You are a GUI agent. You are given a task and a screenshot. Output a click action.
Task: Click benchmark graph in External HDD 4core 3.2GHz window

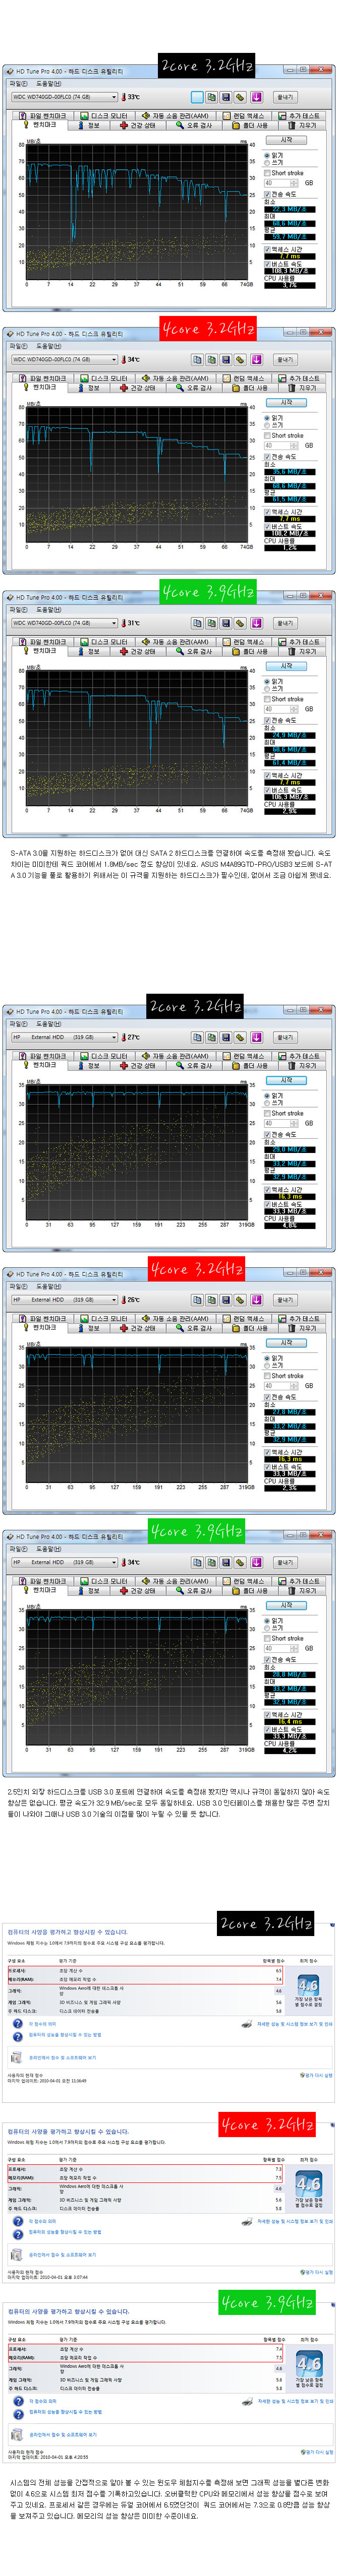tap(136, 1415)
